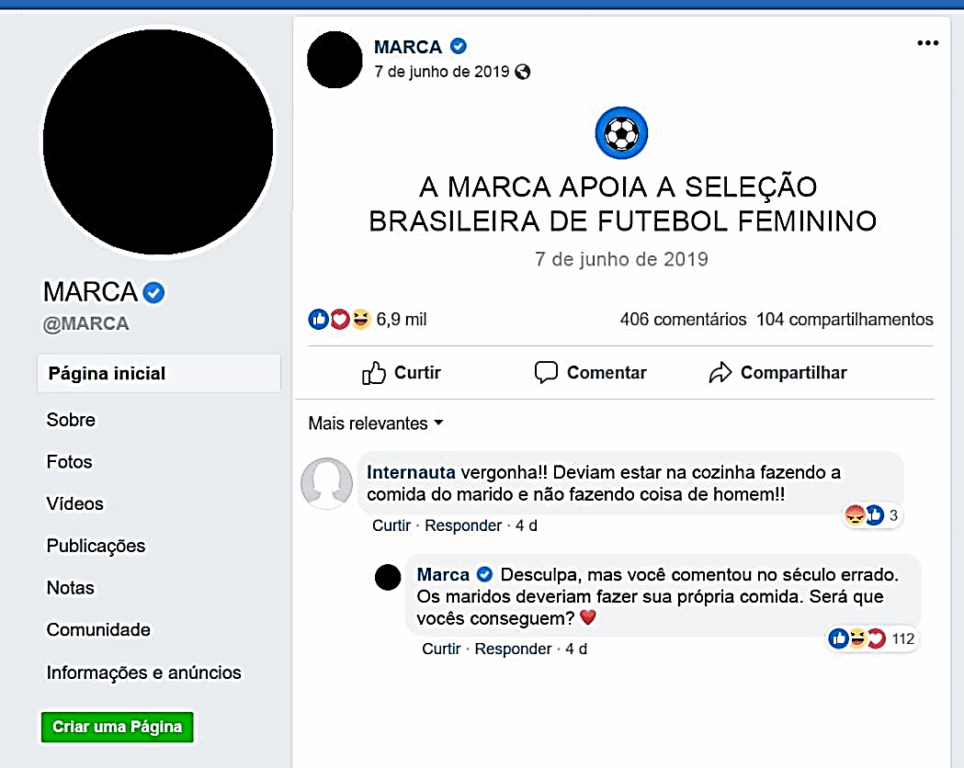Click the globe privacy icon near post date
964x768 pixels.
[524, 72]
